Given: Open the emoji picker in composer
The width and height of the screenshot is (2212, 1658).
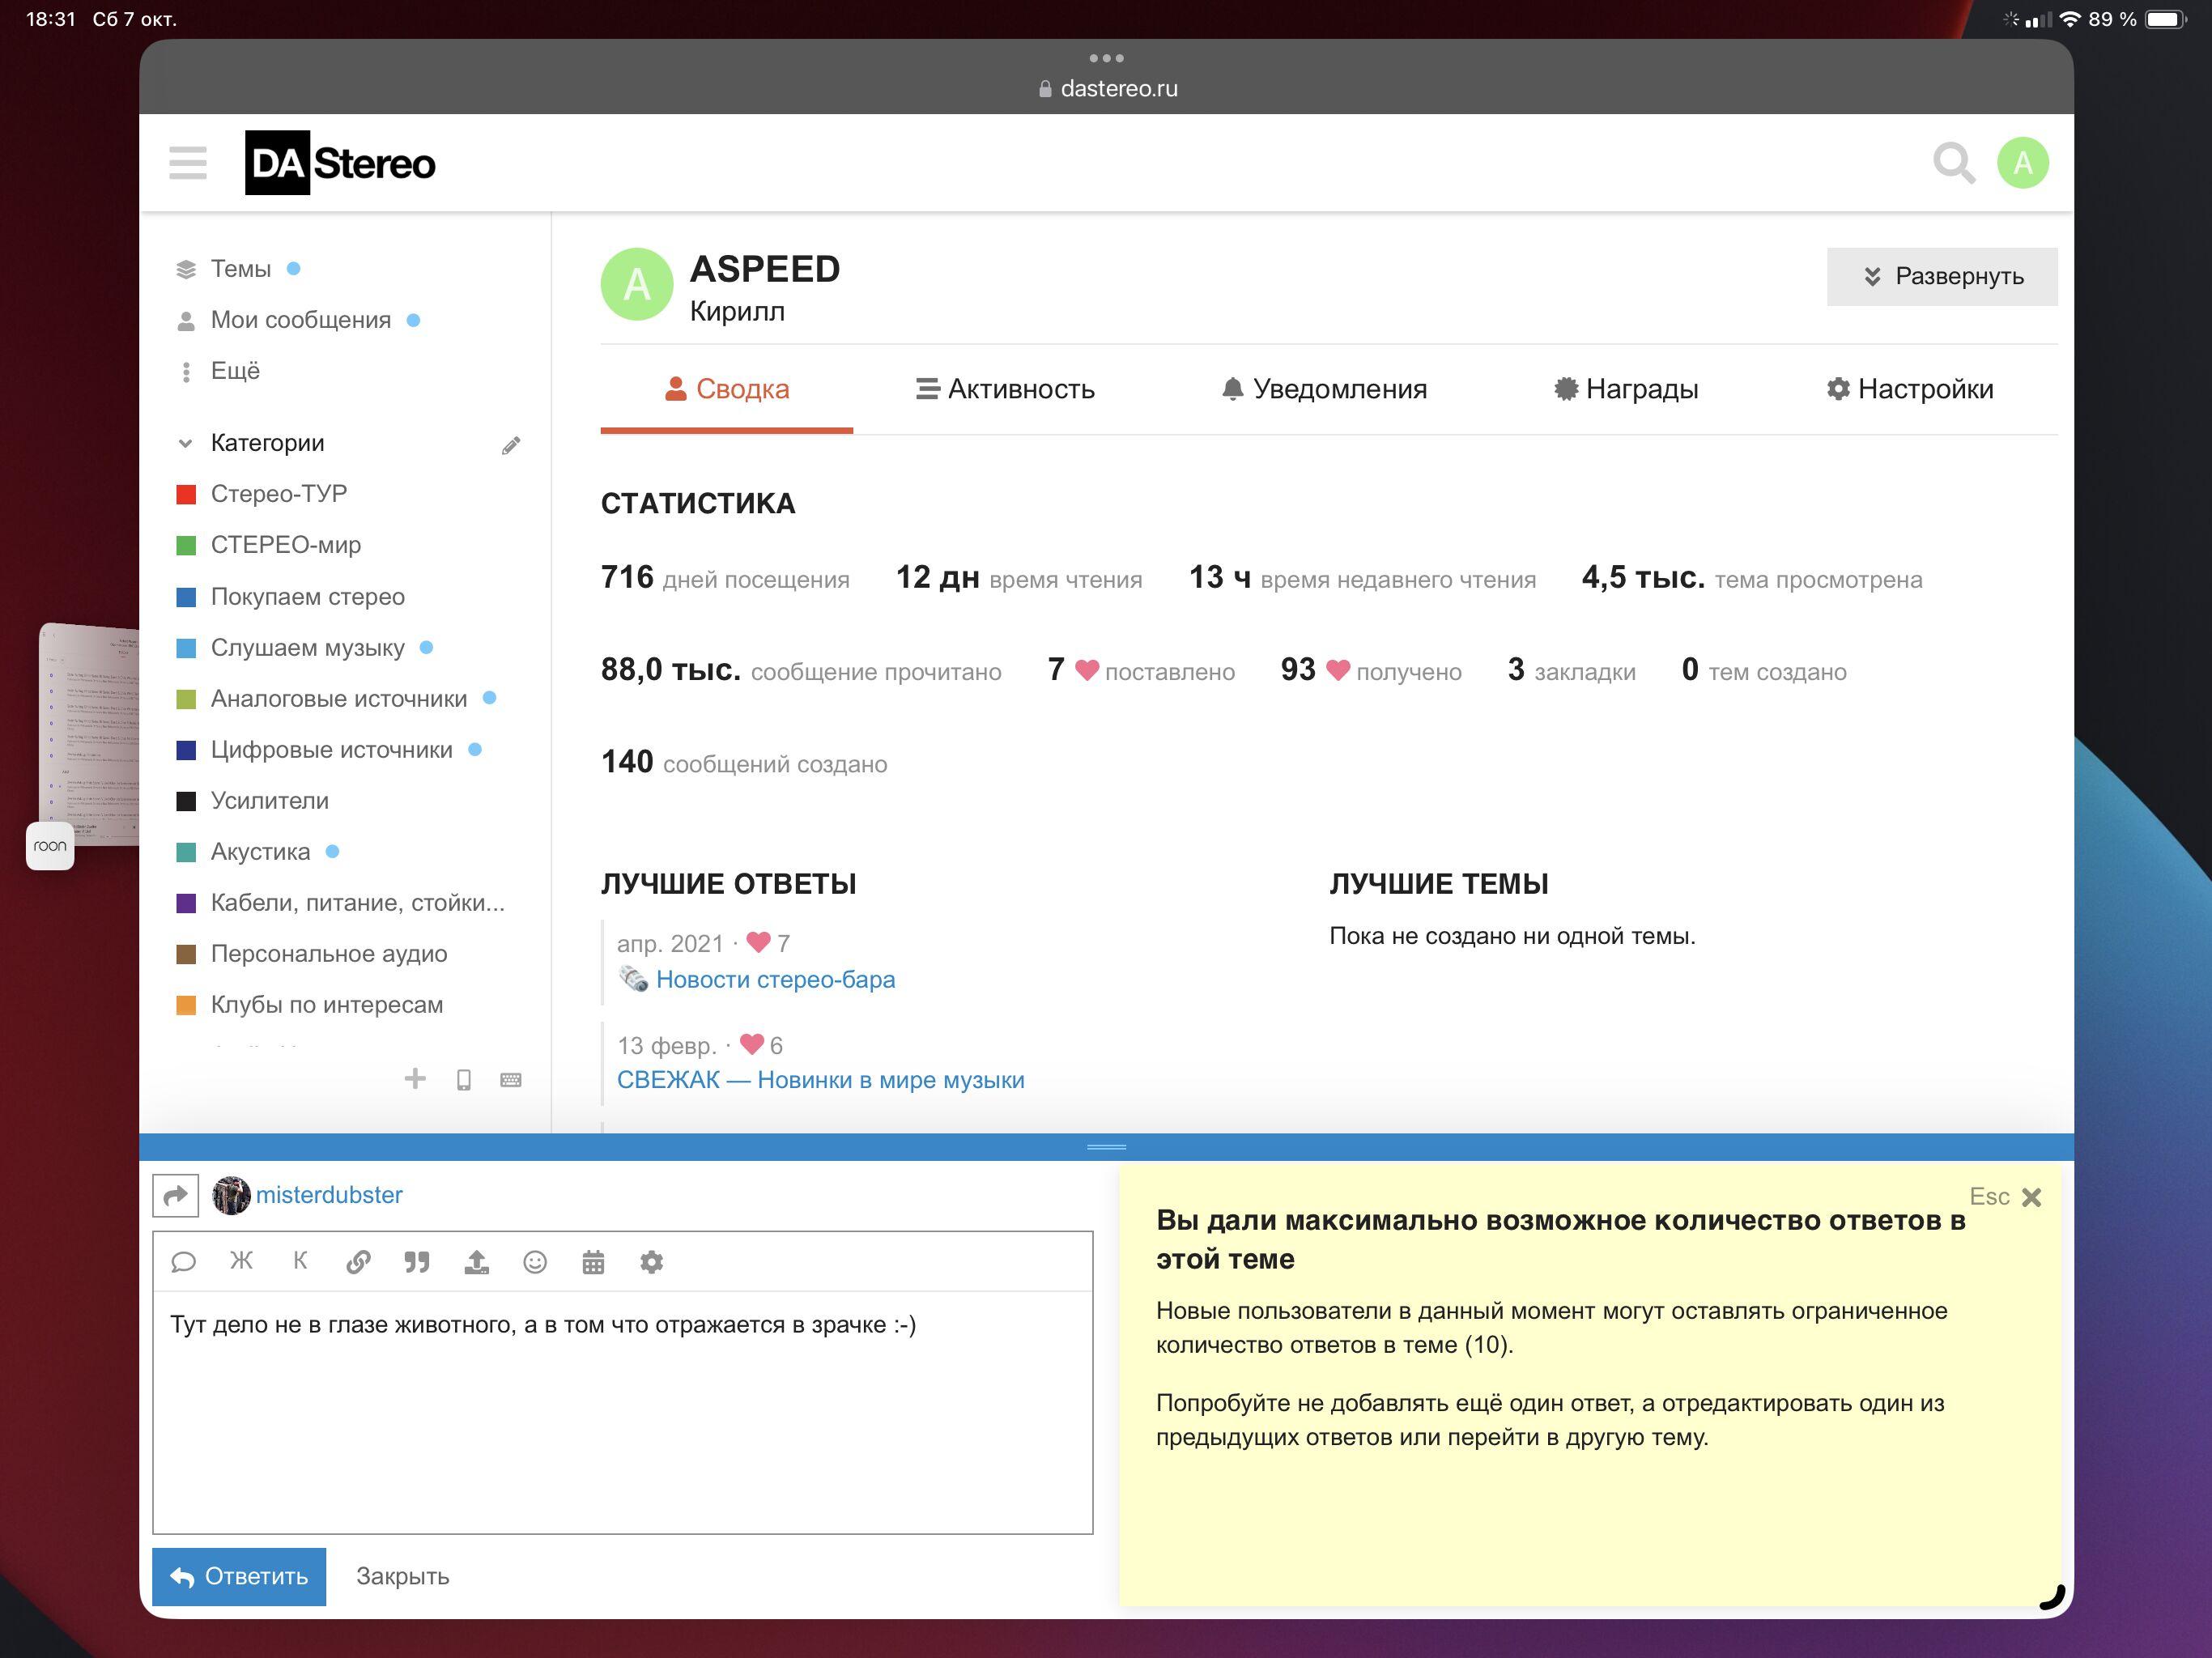Looking at the screenshot, I should pyautogui.click(x=535, y=1262).
